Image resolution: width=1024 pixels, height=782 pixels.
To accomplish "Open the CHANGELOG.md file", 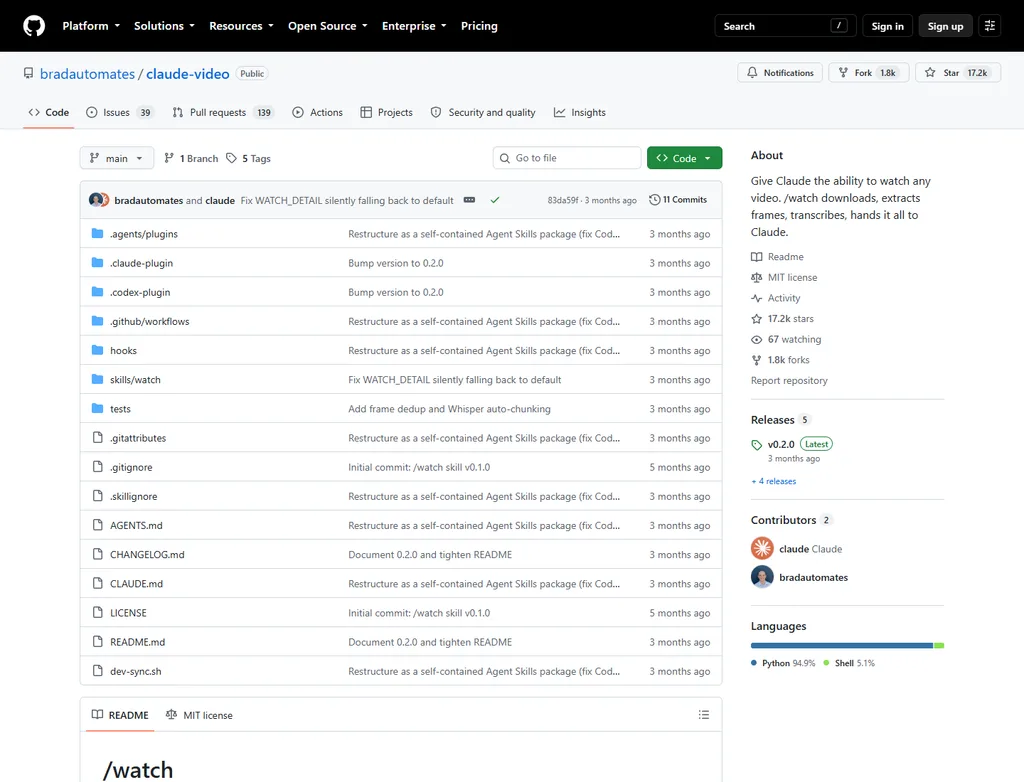I will point(147,555).
